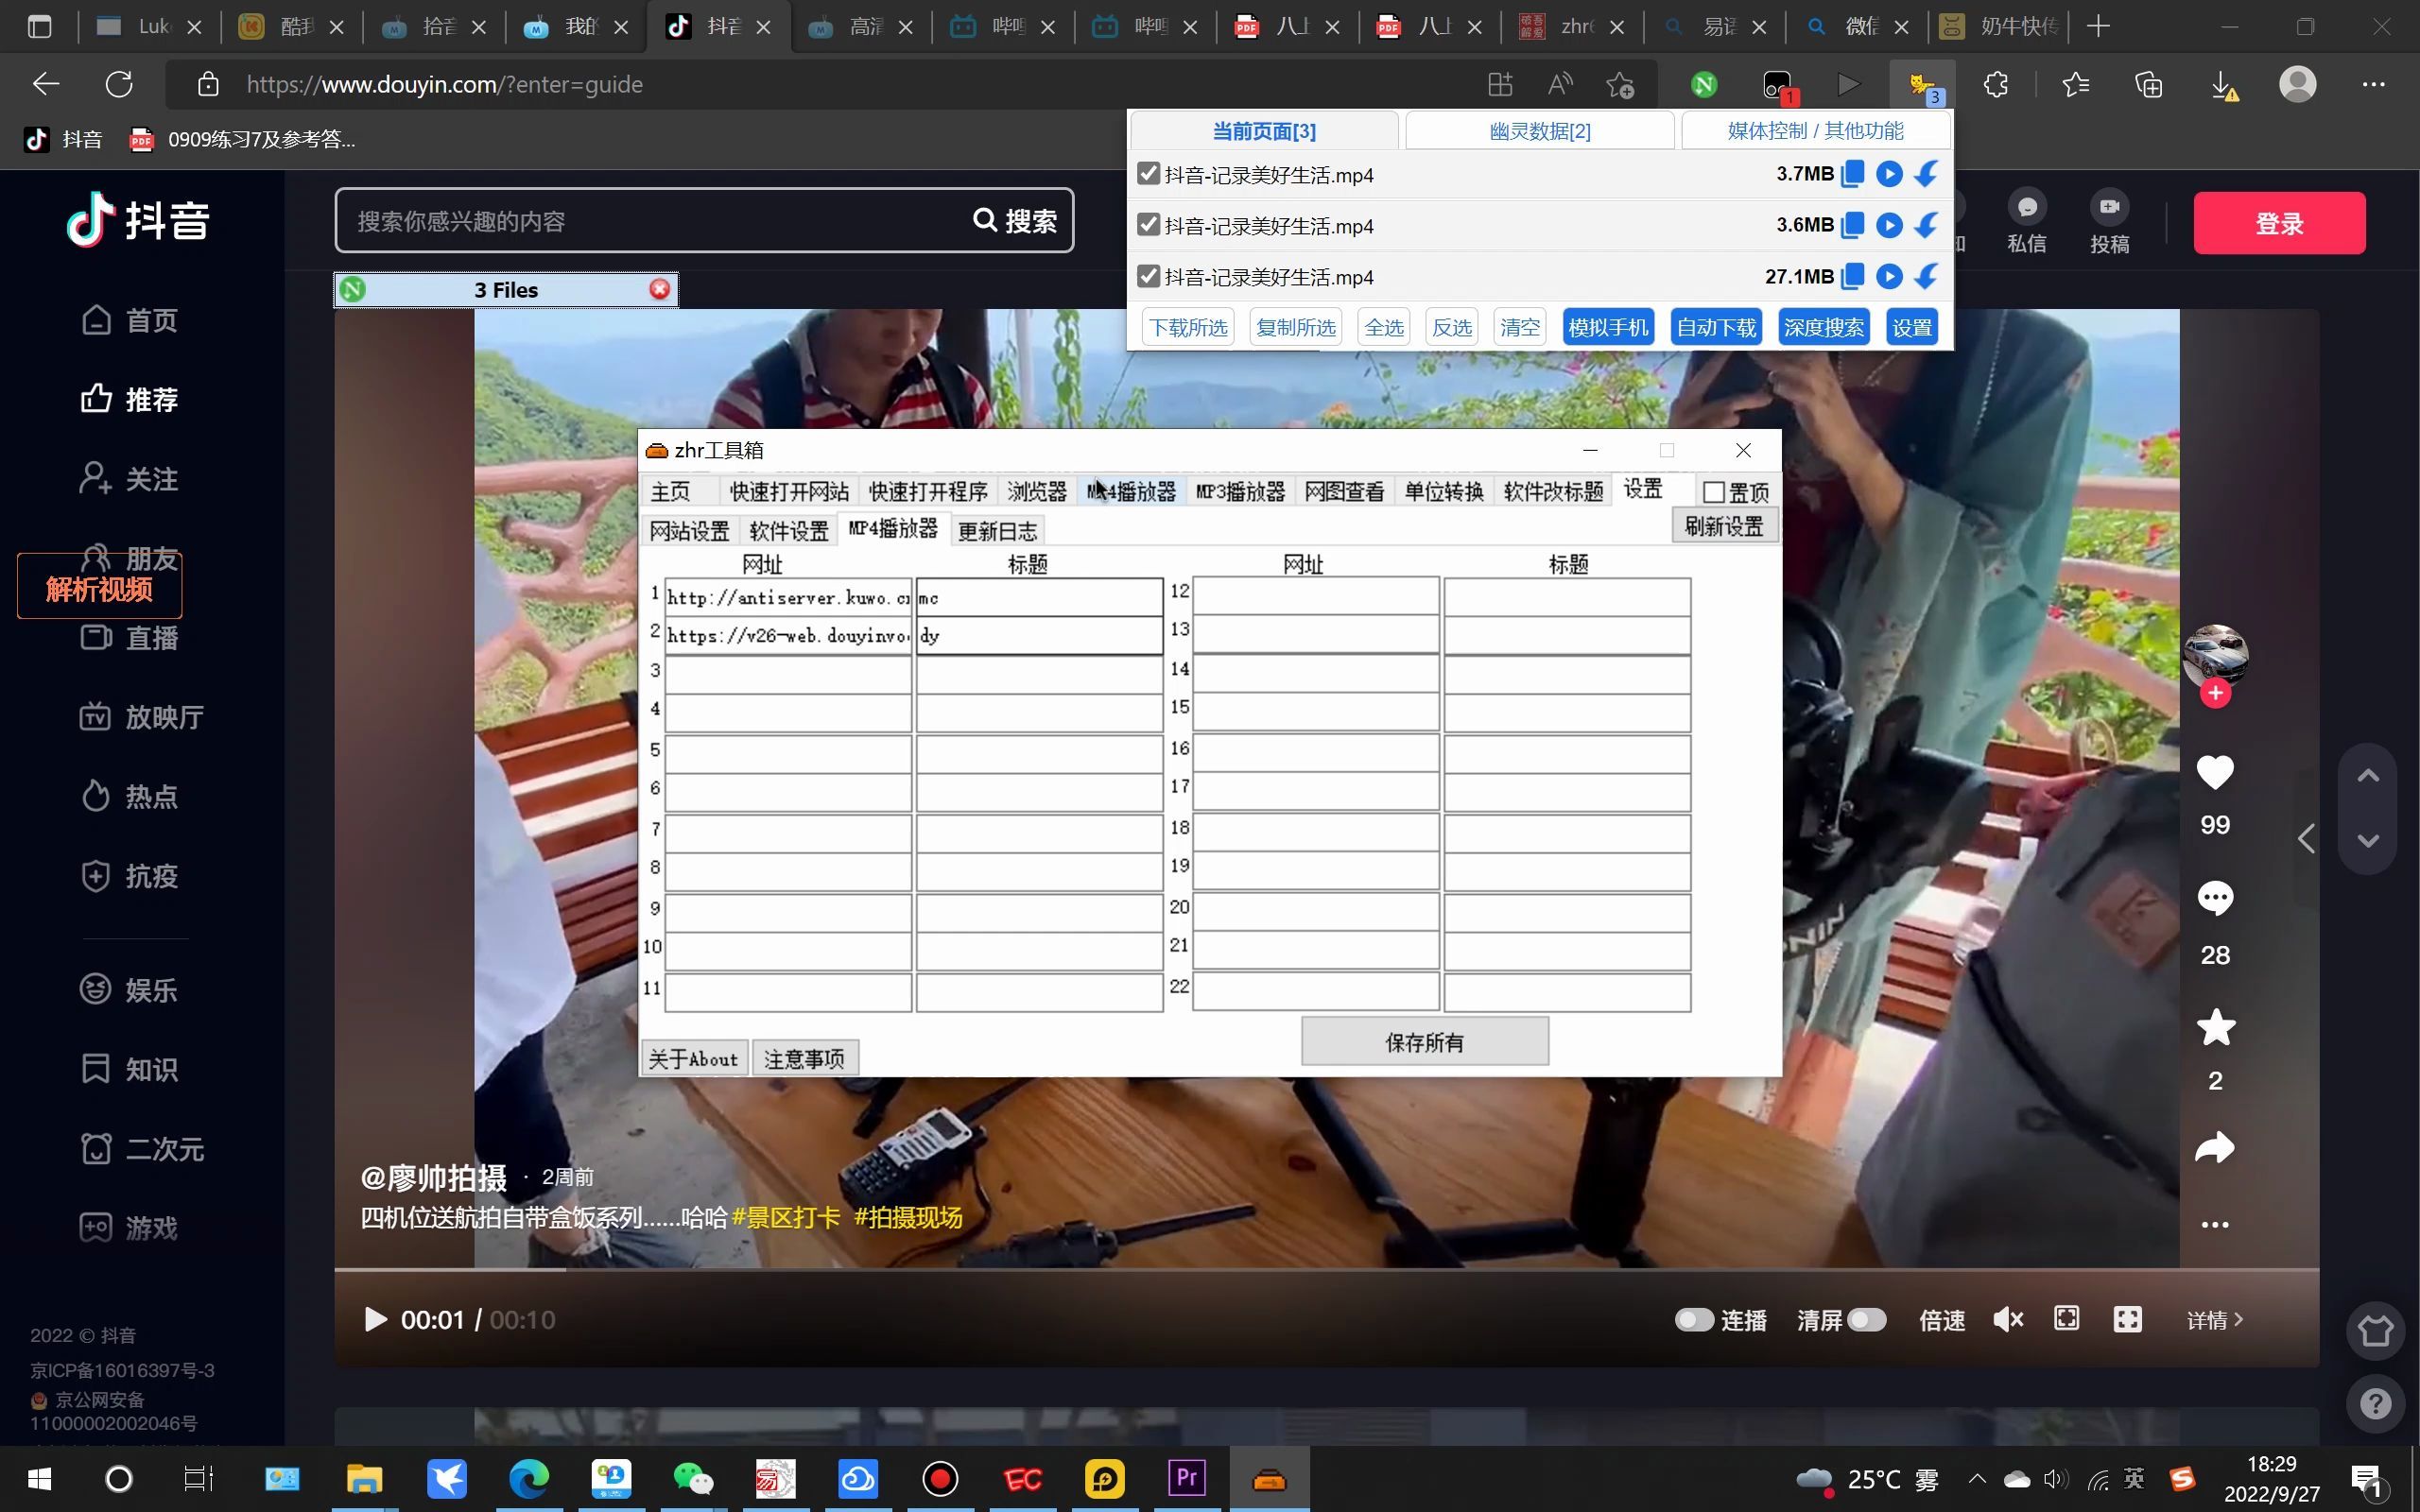Viewport: 2420px width, 1512px height.
Task: Click 解析视频 button on the sidebar
Action: point(99,588)
